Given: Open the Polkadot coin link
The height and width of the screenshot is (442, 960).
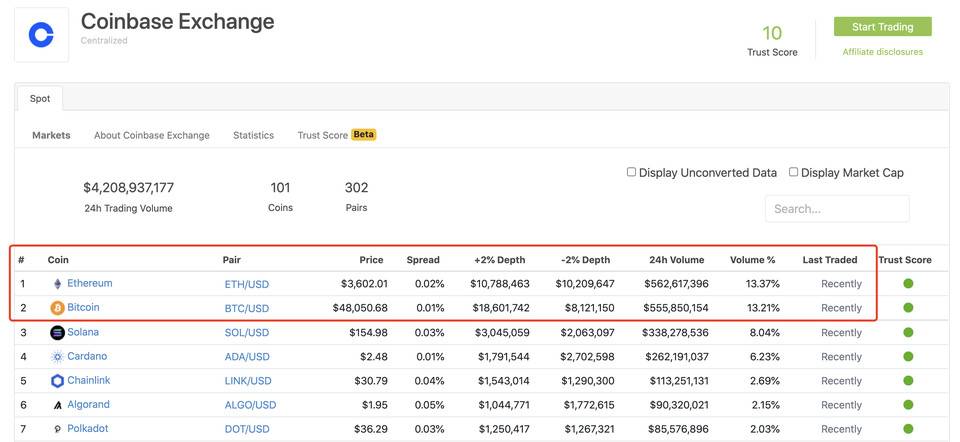Looking at the screenshot, I should tap(88, 429).
